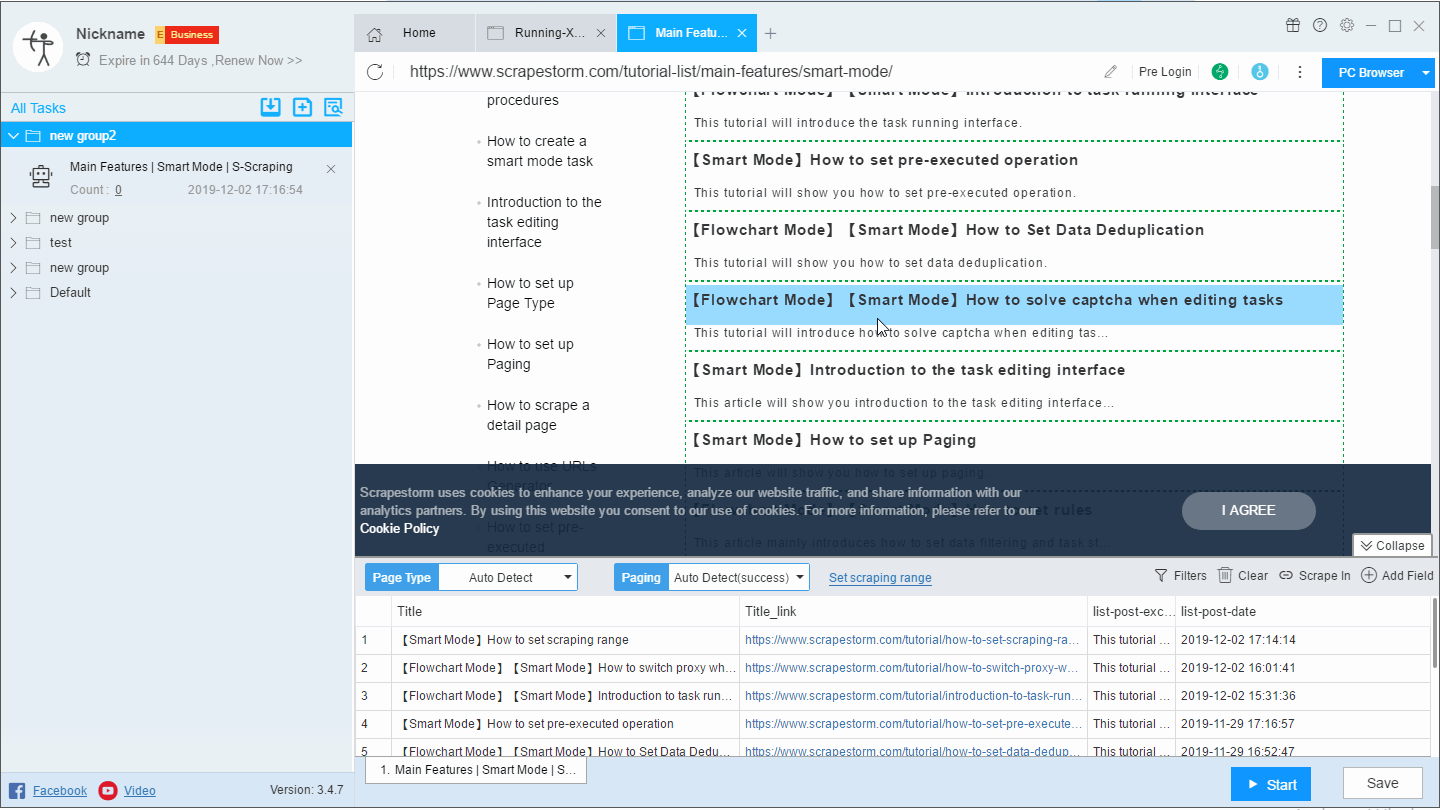
Task: Close the Main Features tab
Action: pos(741,33)
